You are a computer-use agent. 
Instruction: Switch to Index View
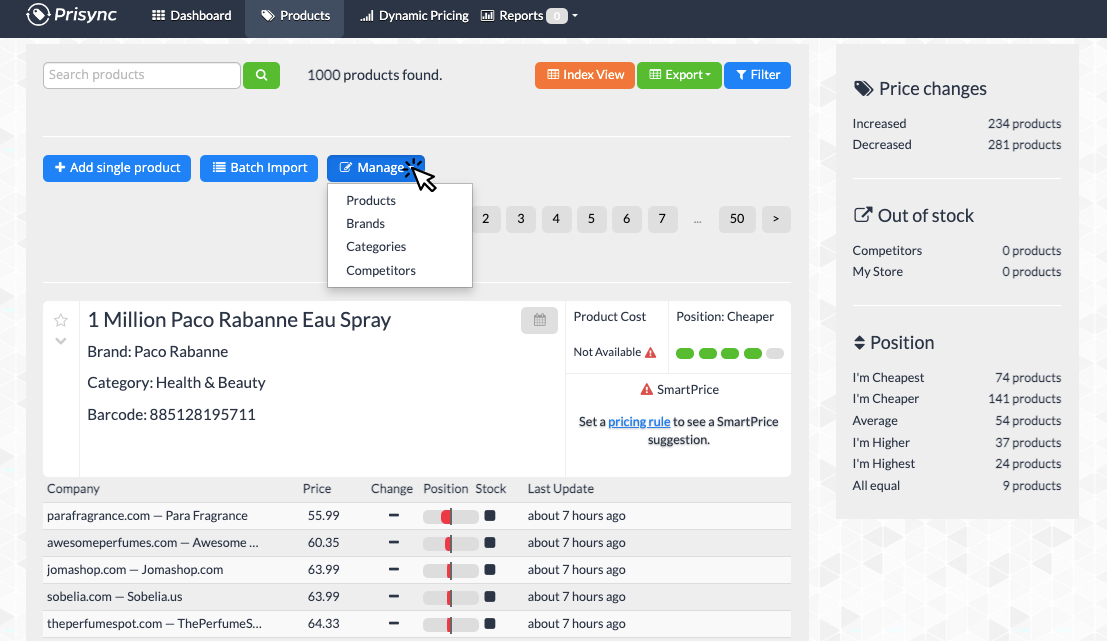585,75
